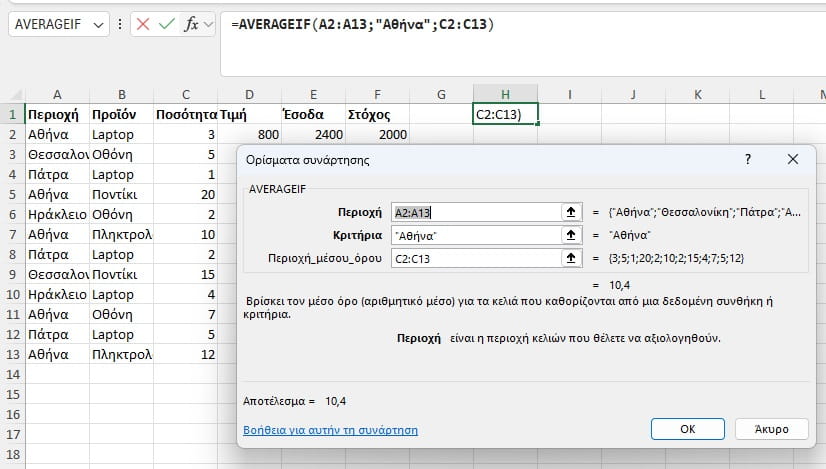The image size is (826, 469).
Task: Collapse dialog via Περιοχή_μέσου_όρου selector arrow
Action: click(x=571, y=258)
